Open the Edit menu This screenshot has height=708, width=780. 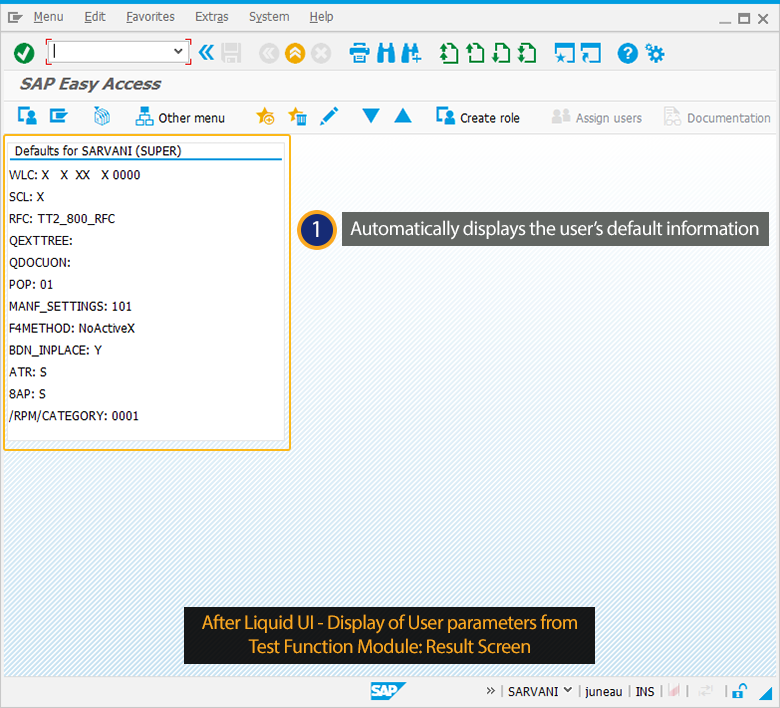[x=95, y=17]
